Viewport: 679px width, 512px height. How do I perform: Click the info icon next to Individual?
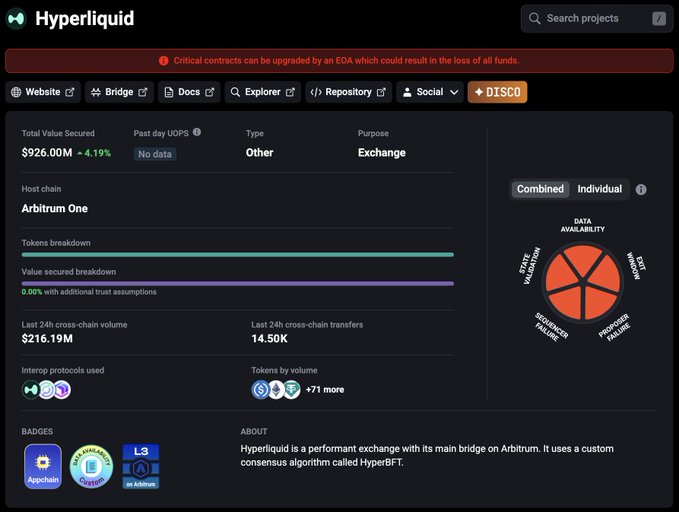pyautogui.click(x=641, y=190)
